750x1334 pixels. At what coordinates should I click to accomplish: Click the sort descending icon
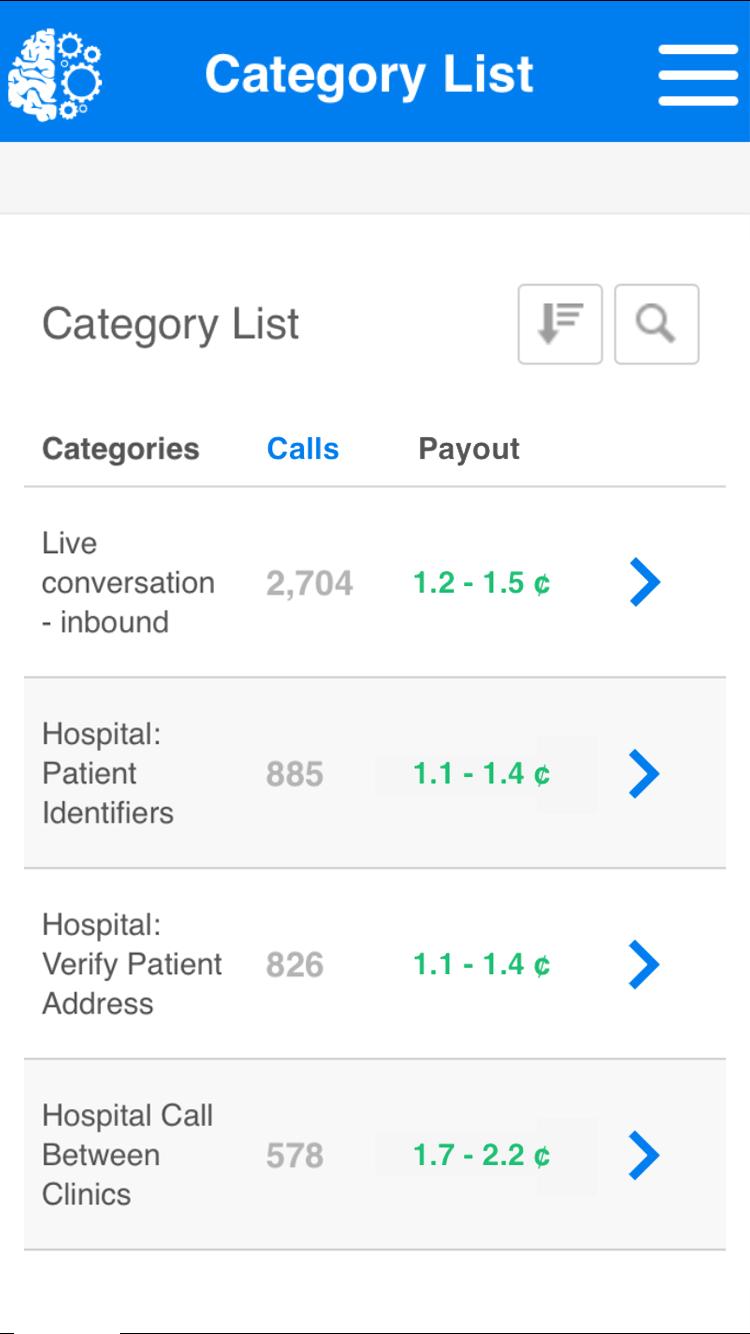pos(560,324)
